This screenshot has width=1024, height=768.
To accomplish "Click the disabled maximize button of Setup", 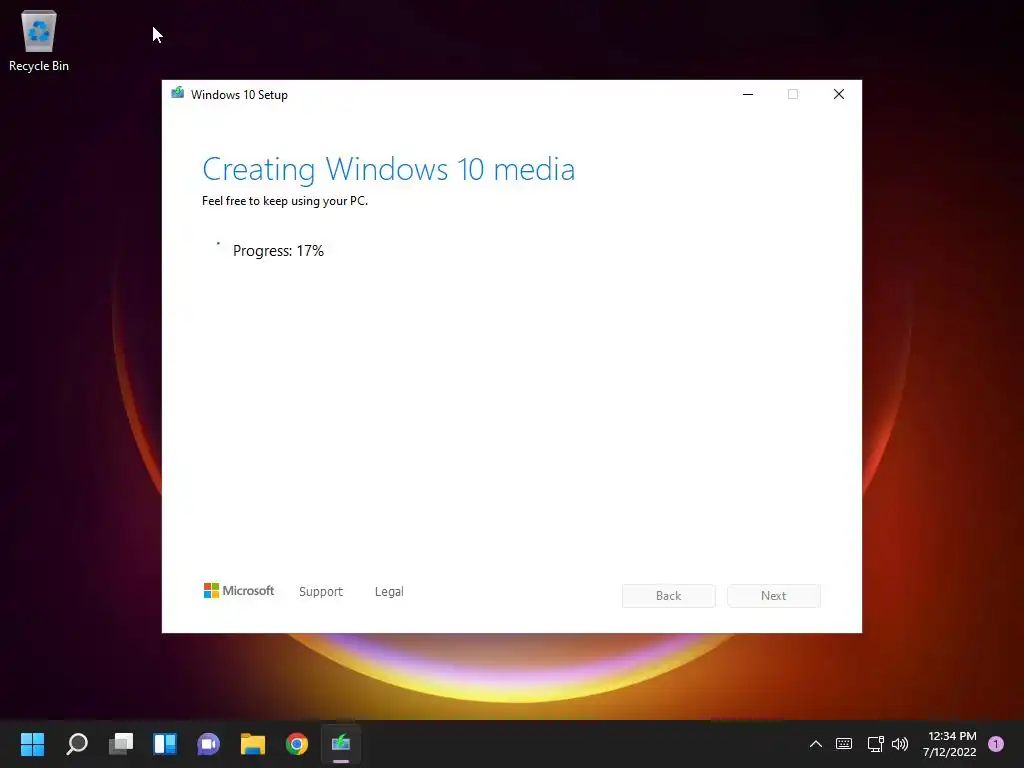I will point(793,94).
